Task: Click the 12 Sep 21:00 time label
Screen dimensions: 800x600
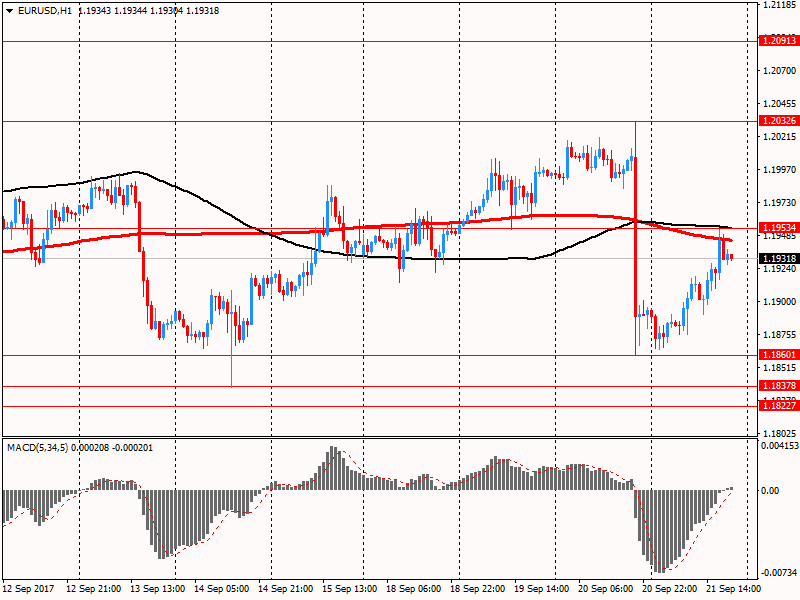Action: [94, 589]
